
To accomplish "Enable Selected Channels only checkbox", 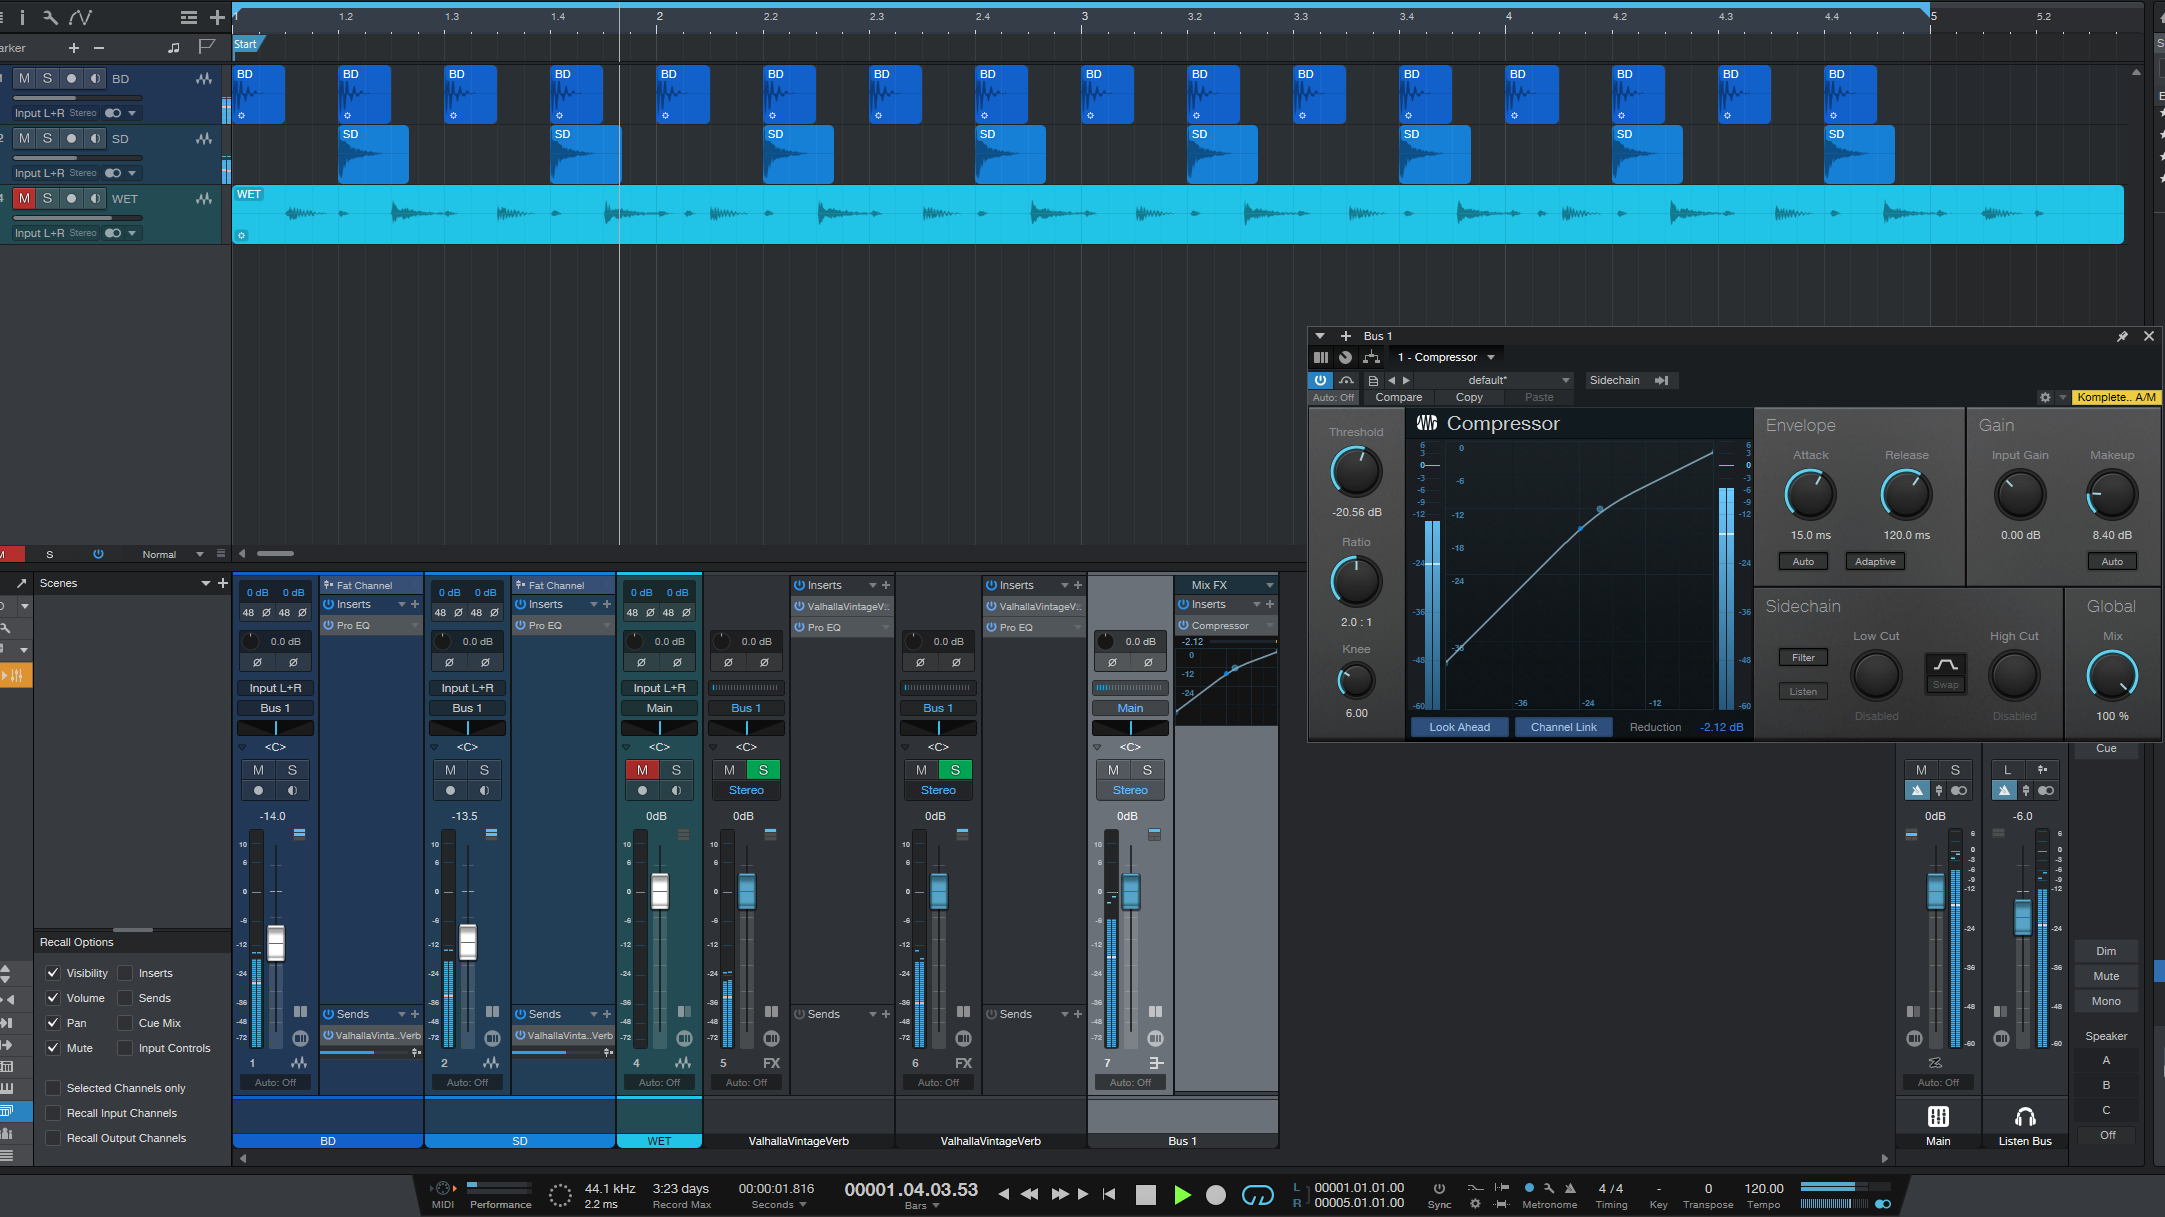I will click(x=53, y=1088).
